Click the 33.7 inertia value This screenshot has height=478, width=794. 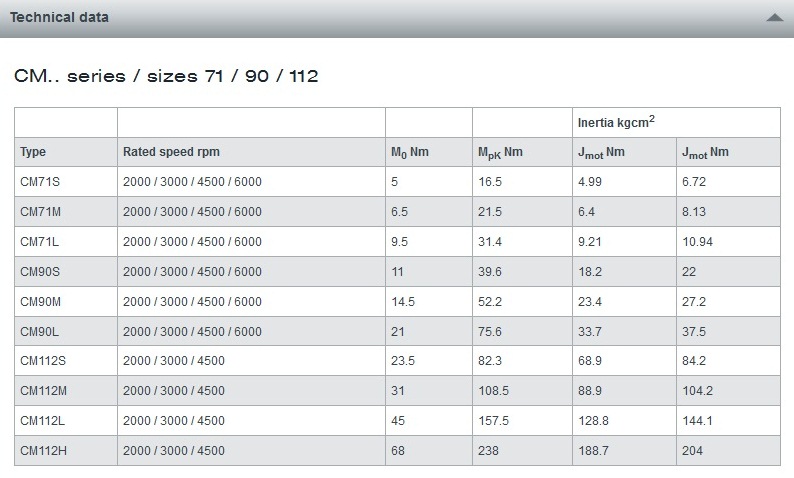[x=590, y=332]
